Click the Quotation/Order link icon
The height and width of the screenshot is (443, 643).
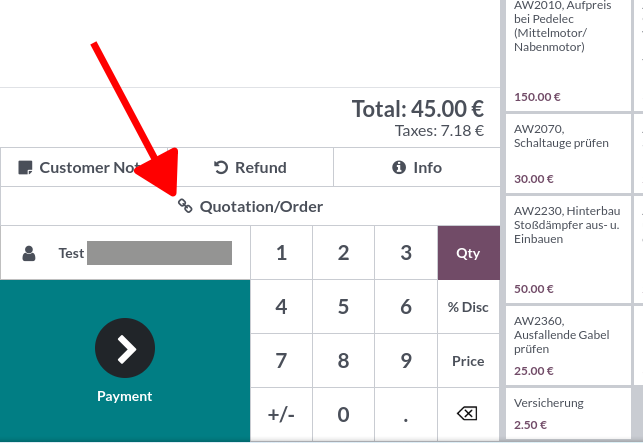click(185, 207)
